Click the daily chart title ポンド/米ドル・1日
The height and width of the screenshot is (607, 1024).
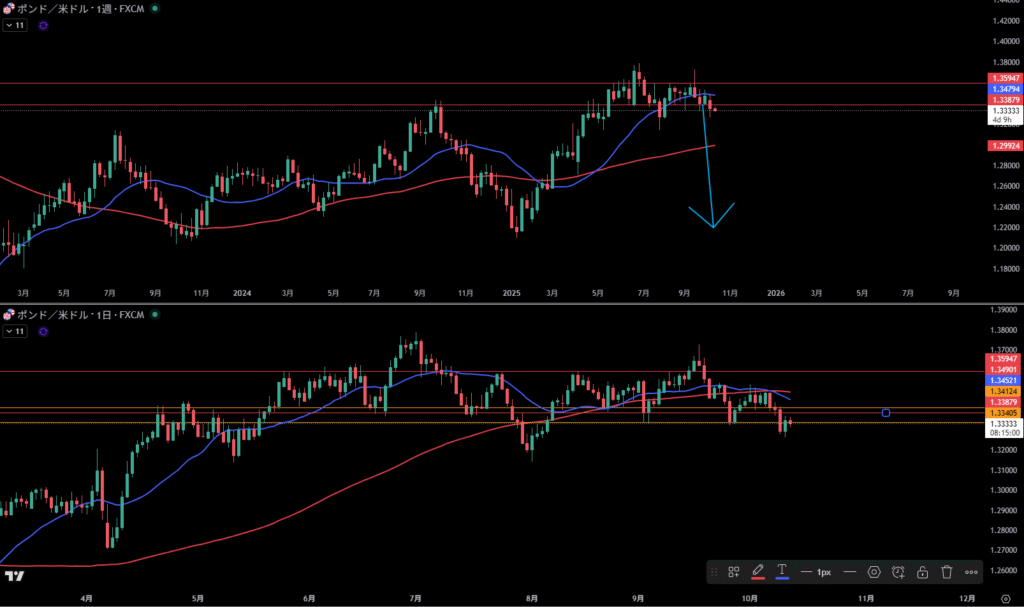80,315
